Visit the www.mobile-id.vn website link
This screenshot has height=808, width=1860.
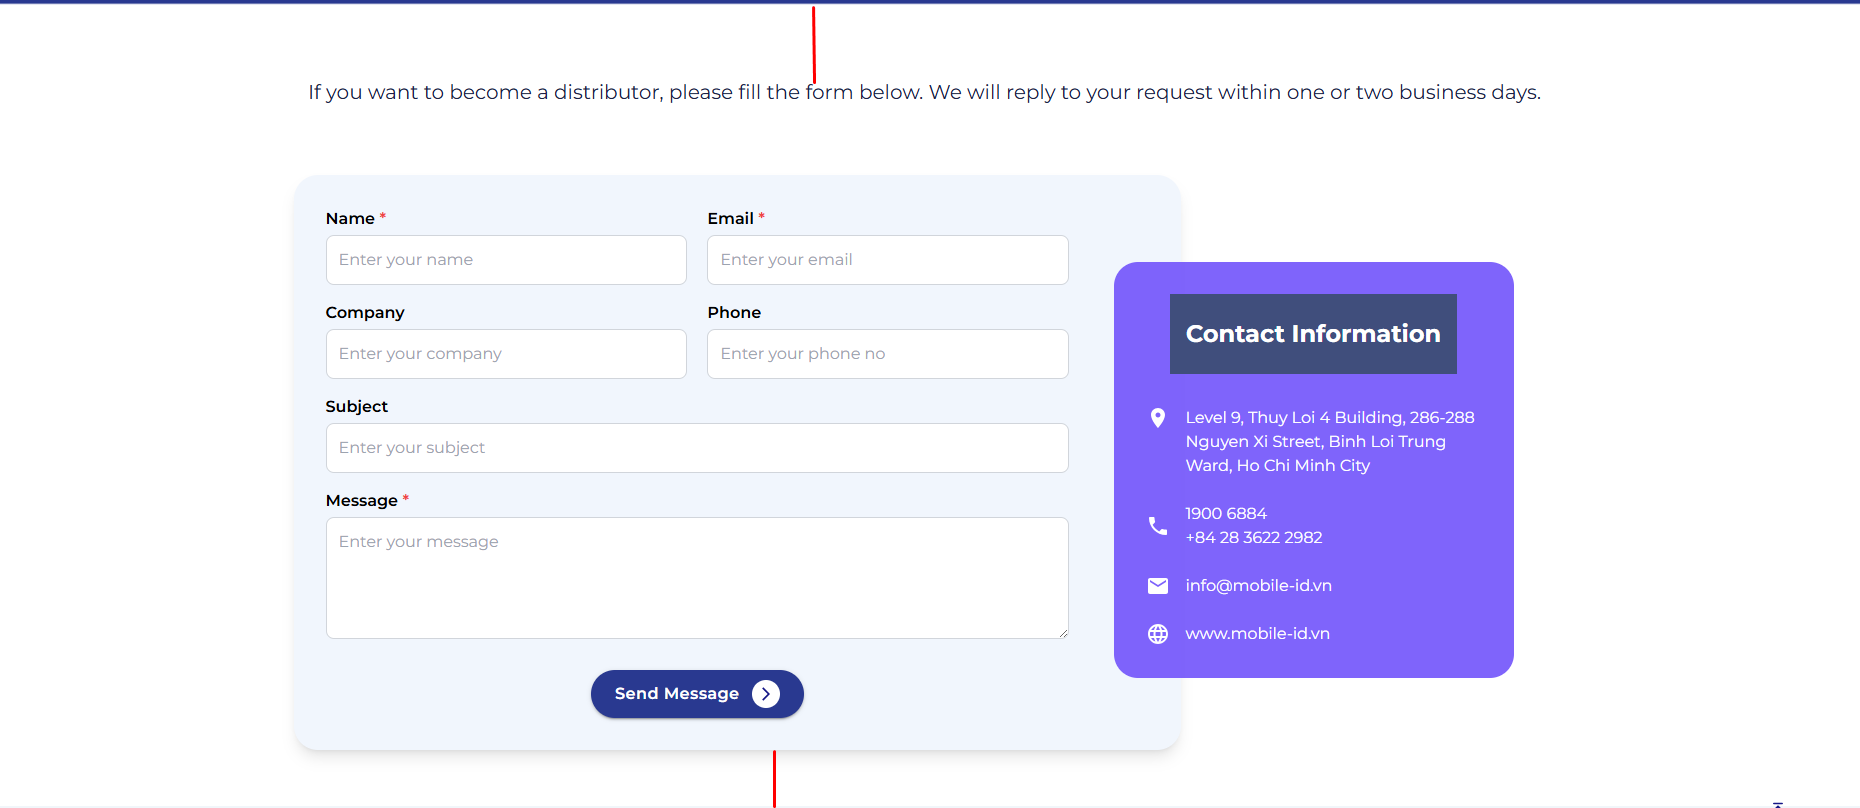pyautogui.click(x=1257, y=634)
